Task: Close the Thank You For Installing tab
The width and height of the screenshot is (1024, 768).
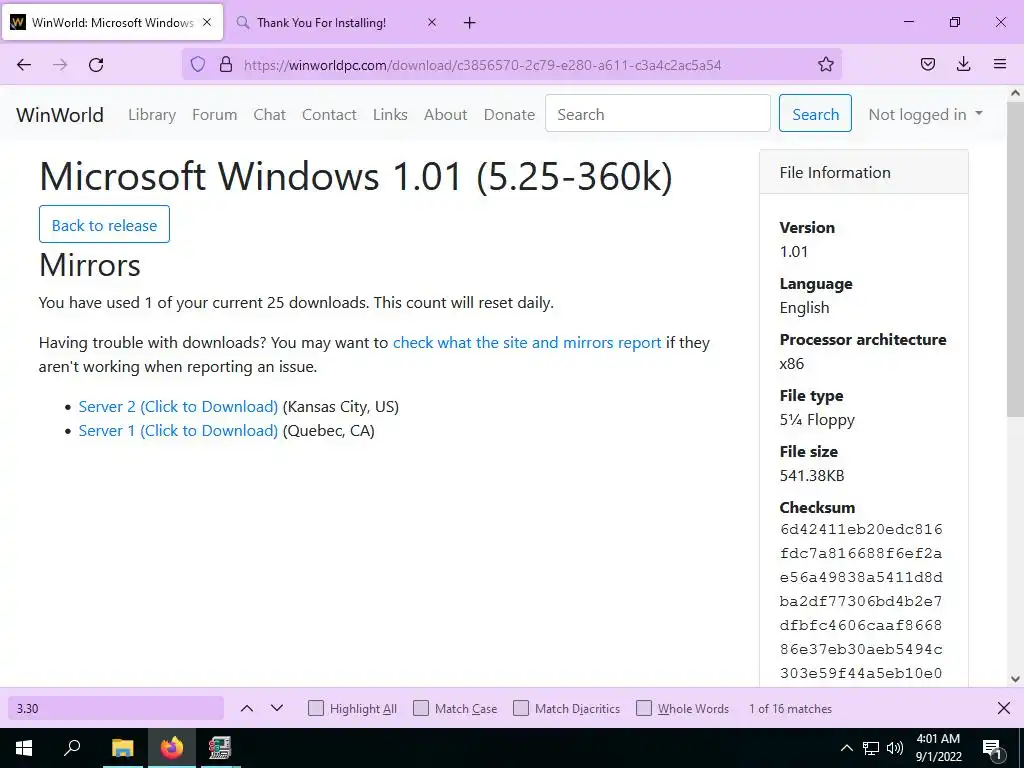Action: click(x=432, y=22)
